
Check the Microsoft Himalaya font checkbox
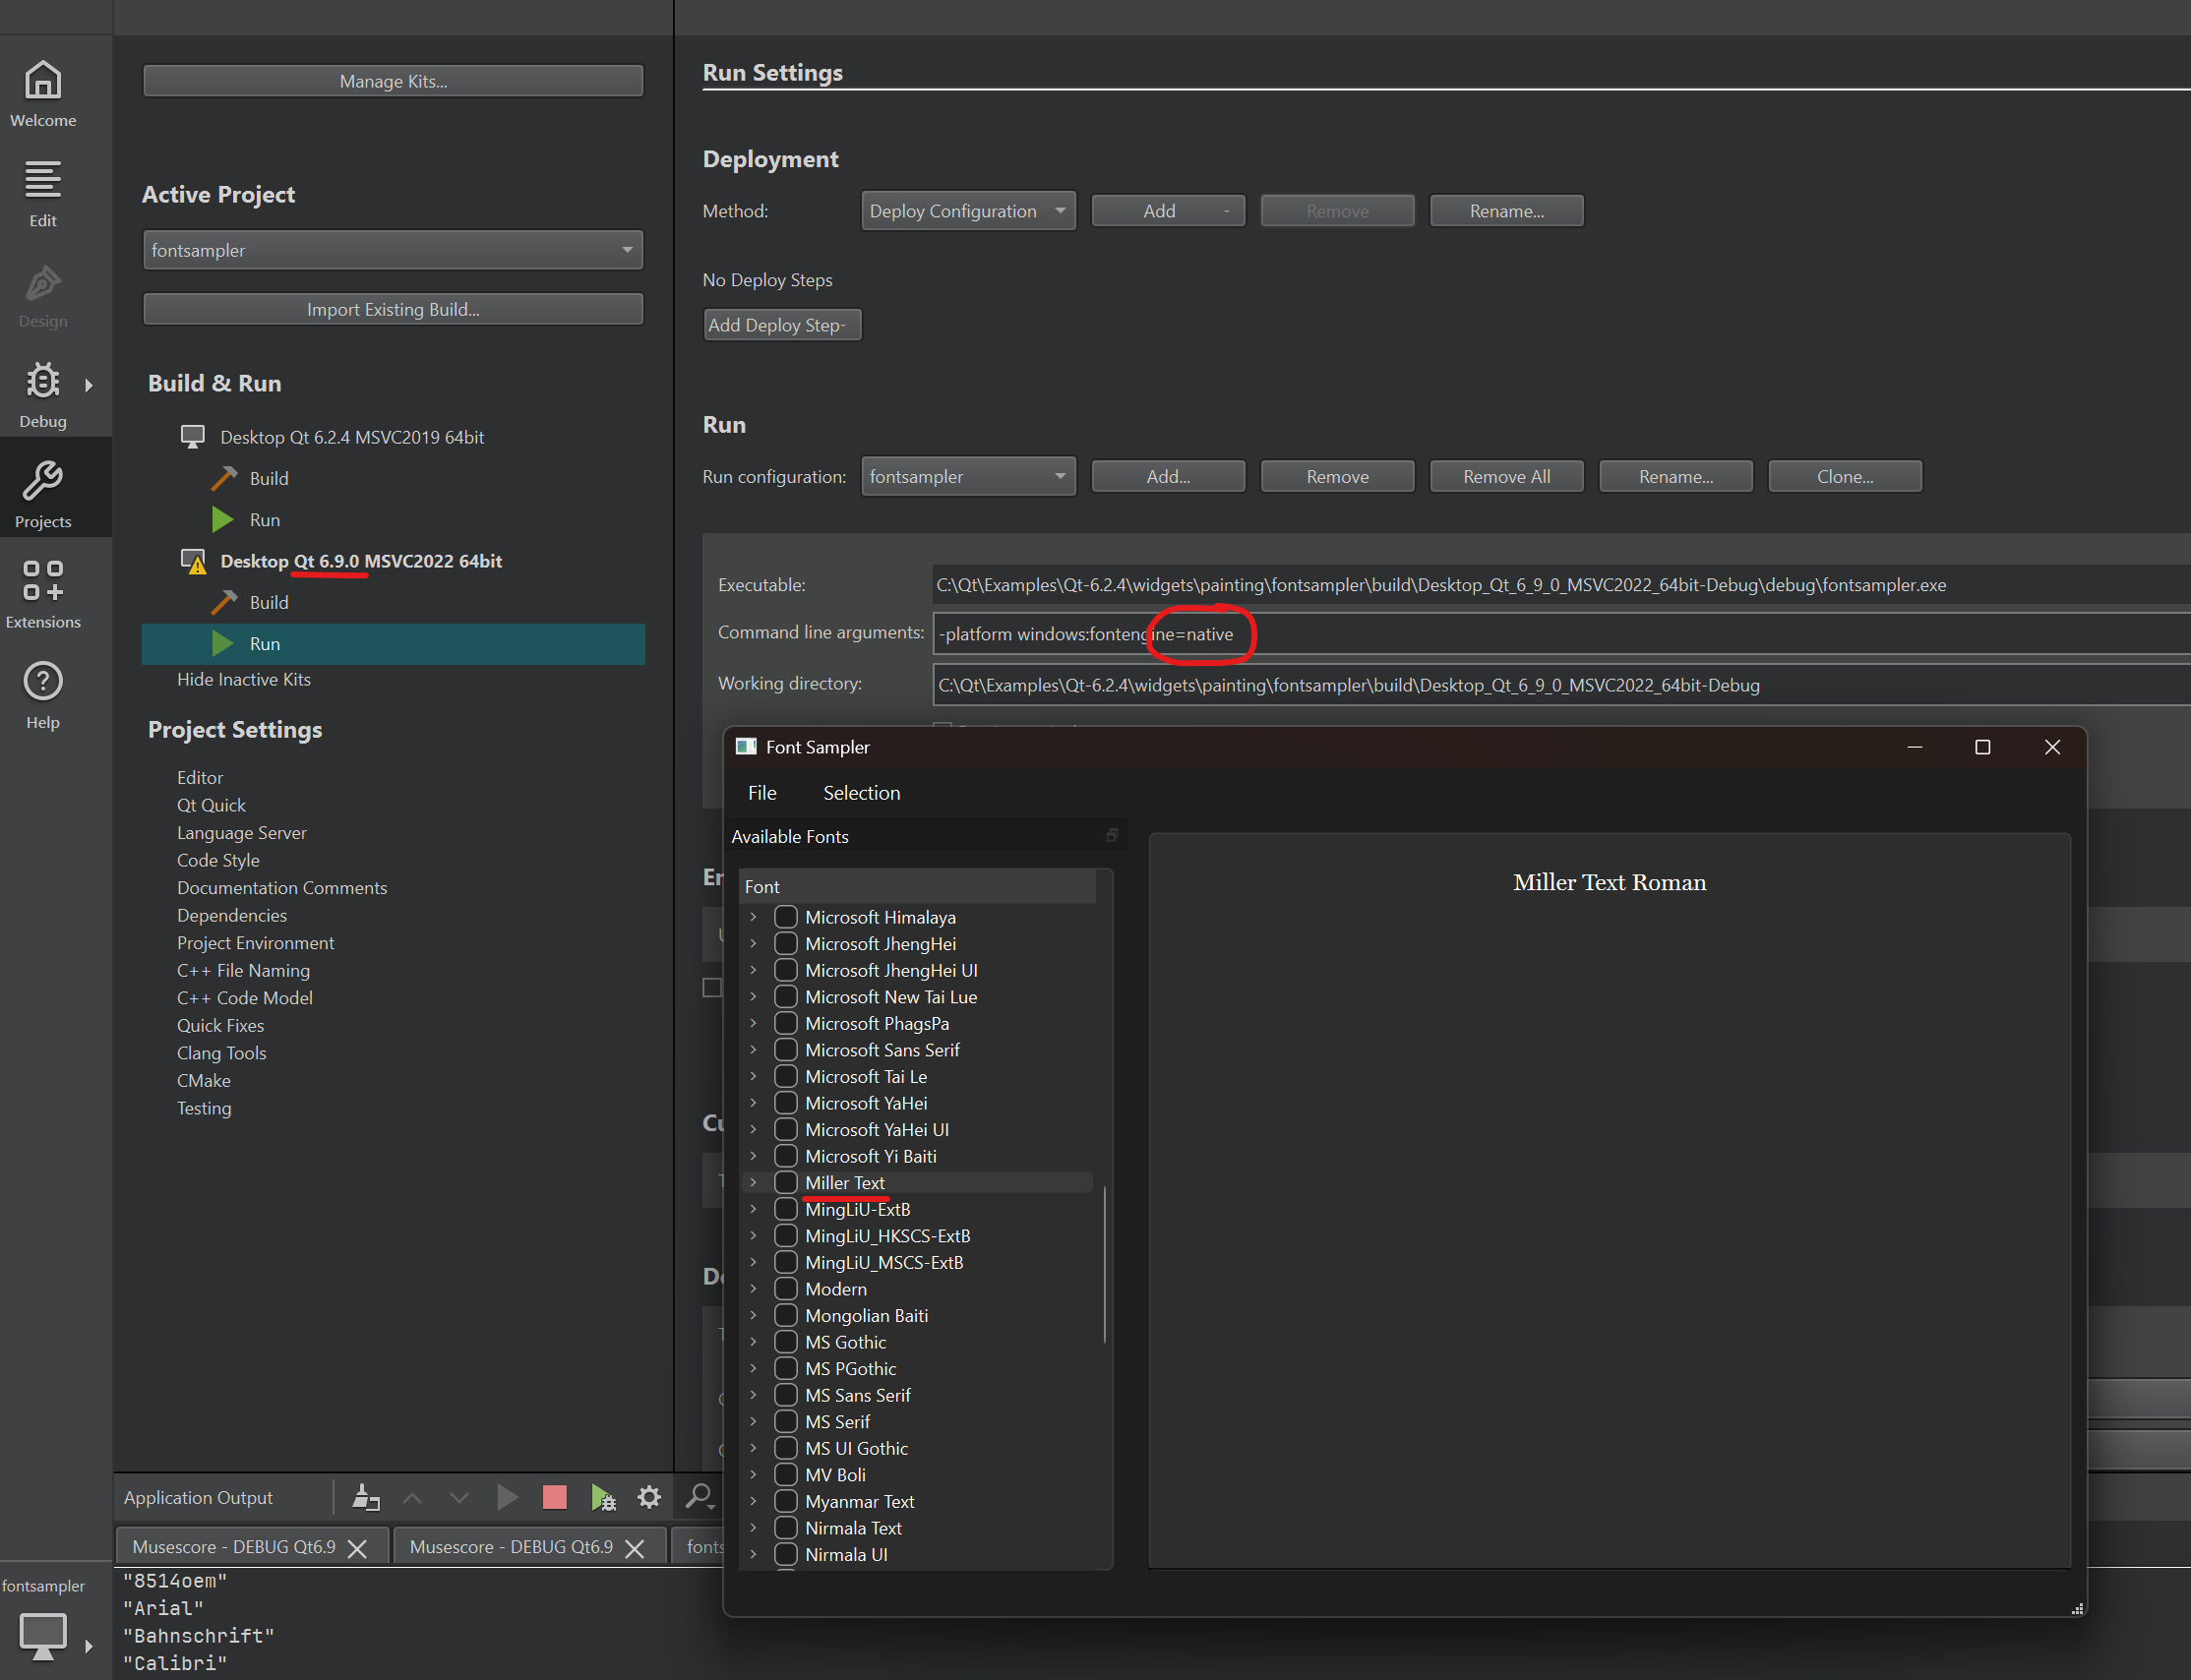(786, 917)
